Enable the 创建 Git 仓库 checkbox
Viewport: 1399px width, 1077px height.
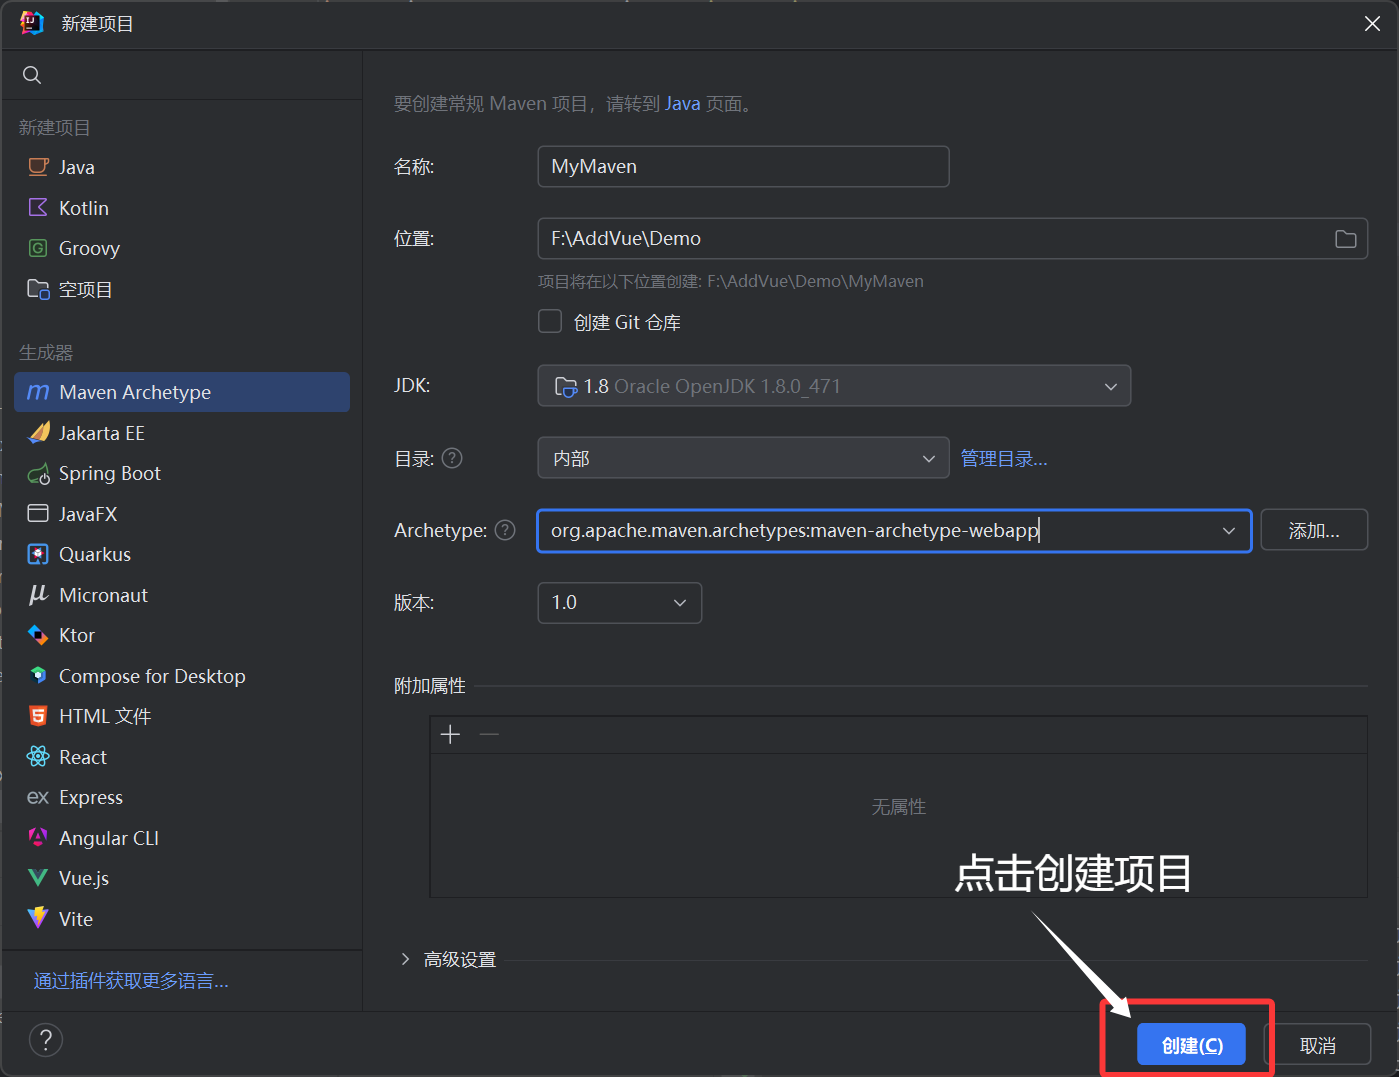coord(550,322)
